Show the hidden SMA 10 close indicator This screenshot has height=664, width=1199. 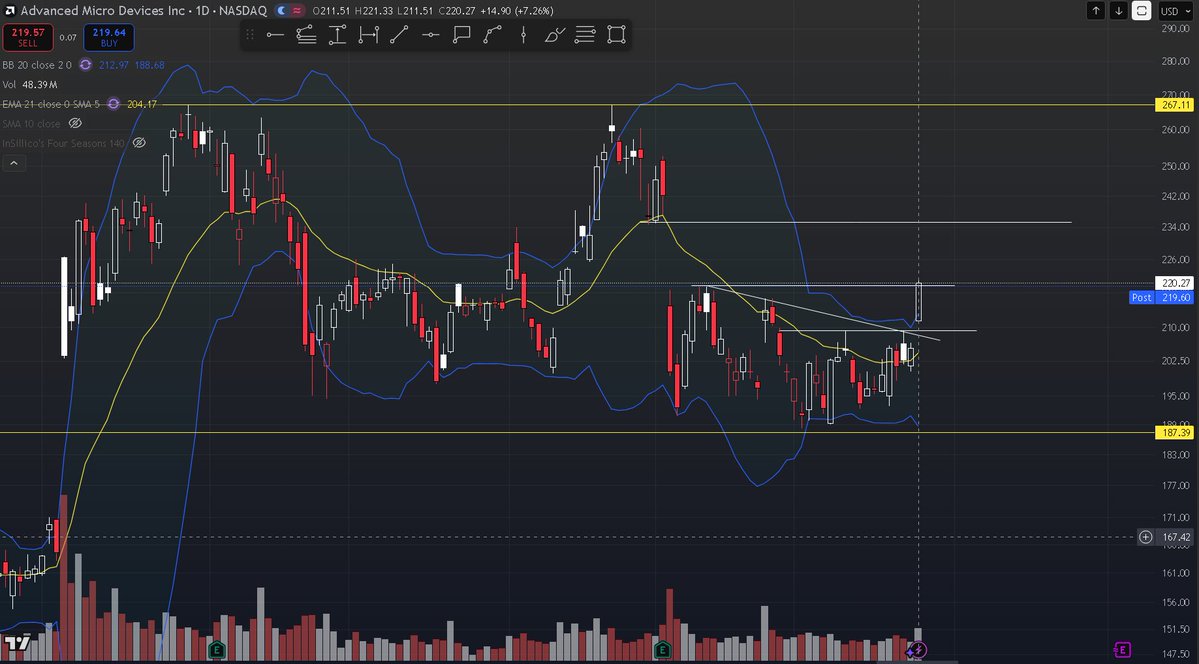75,123
